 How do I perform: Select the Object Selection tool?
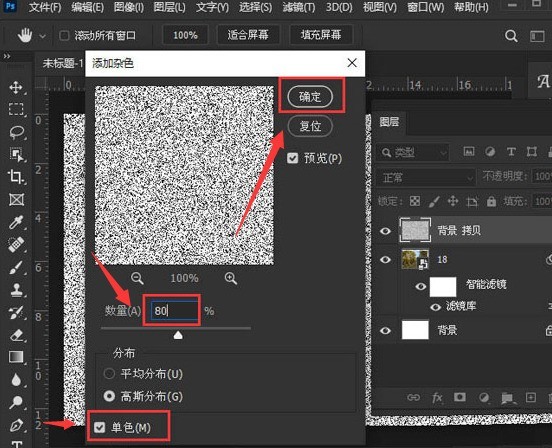coord(16,154)
